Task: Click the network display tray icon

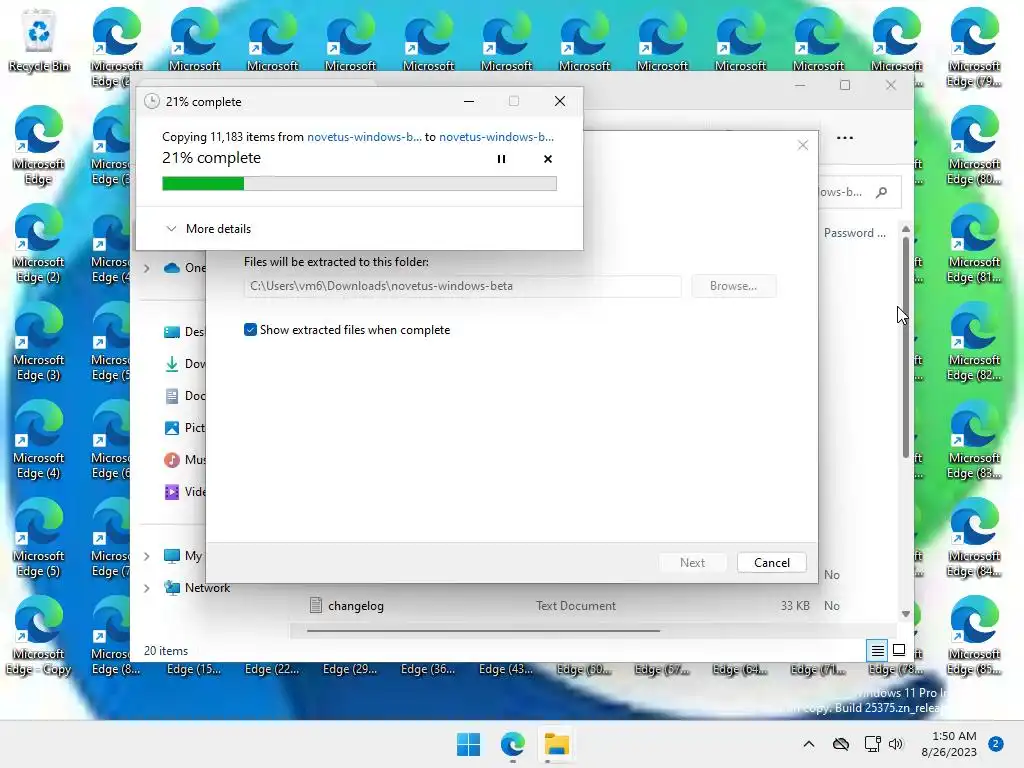Action: (872, 744)
